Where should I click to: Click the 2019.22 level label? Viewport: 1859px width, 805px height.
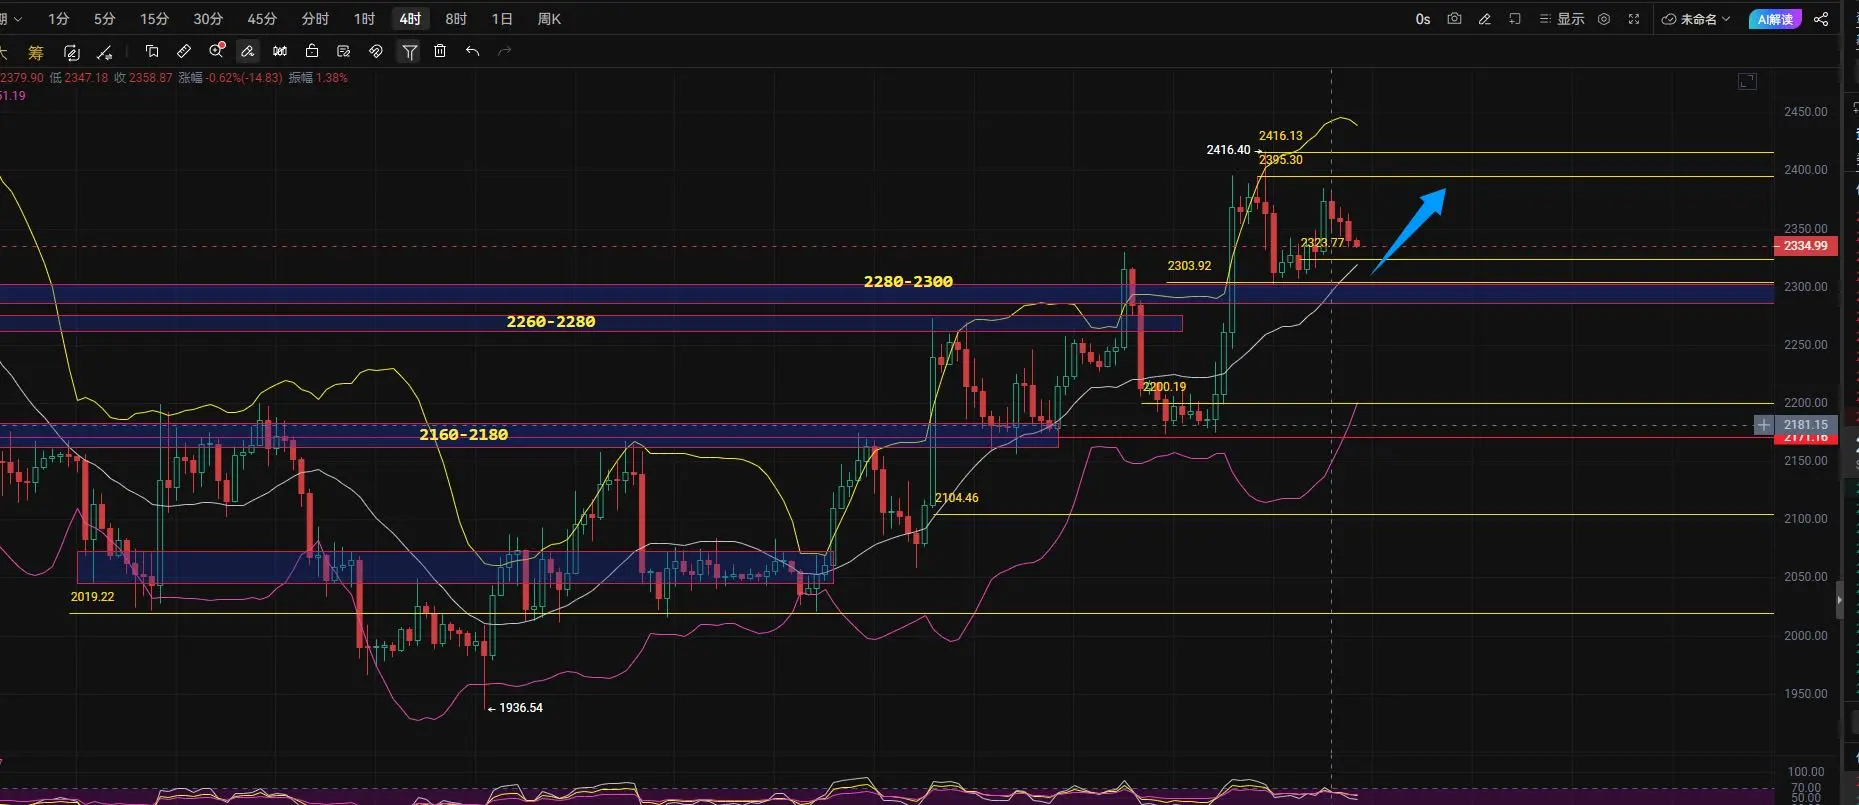(x=92, y=597)
